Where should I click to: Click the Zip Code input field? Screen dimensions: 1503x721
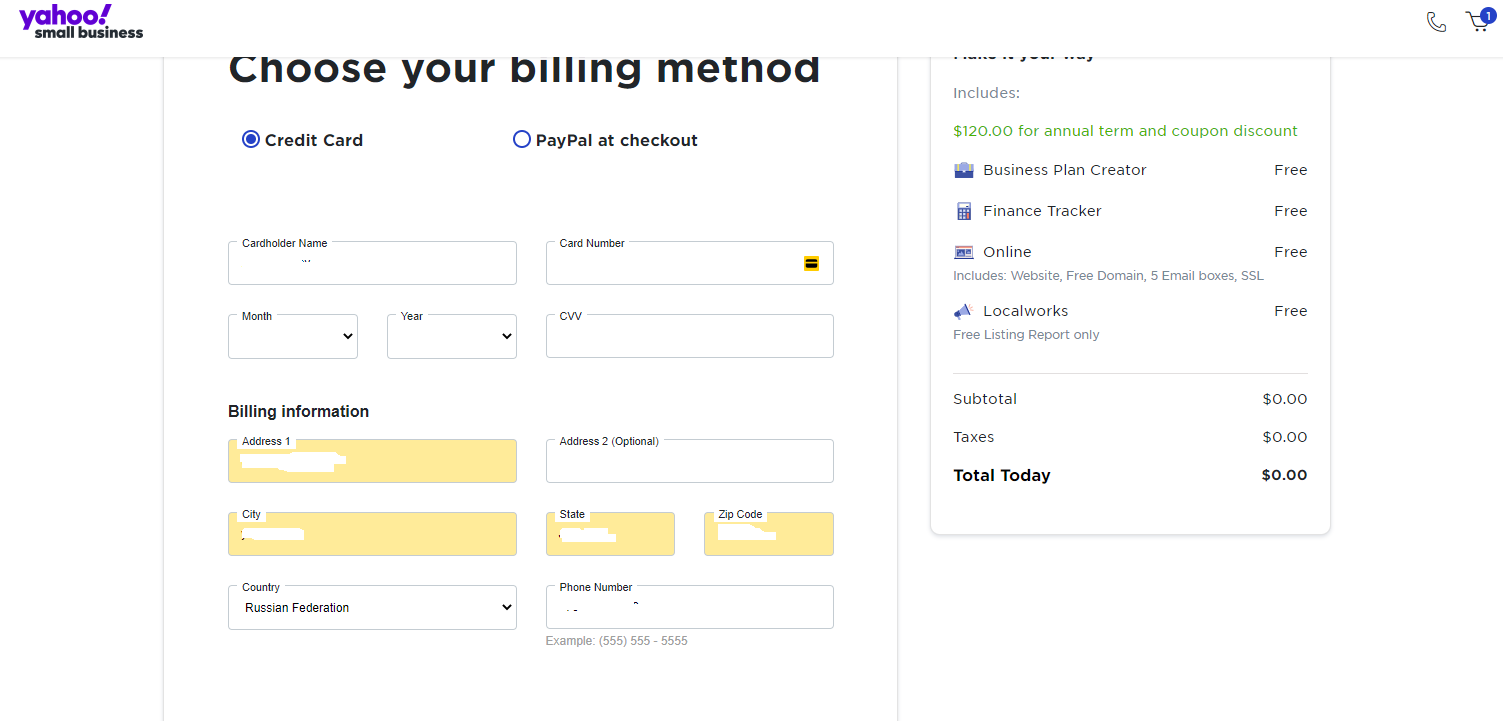[769, 534]
